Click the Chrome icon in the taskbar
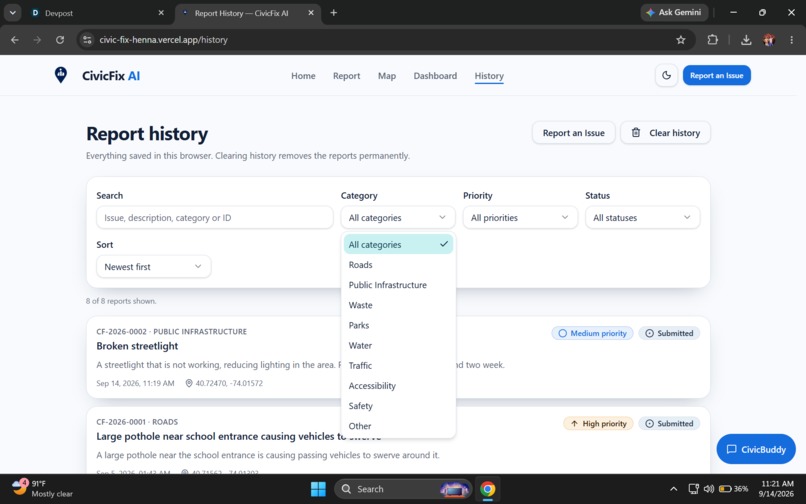This screenshot has height=504, width=806. click(x=487, y=489)
